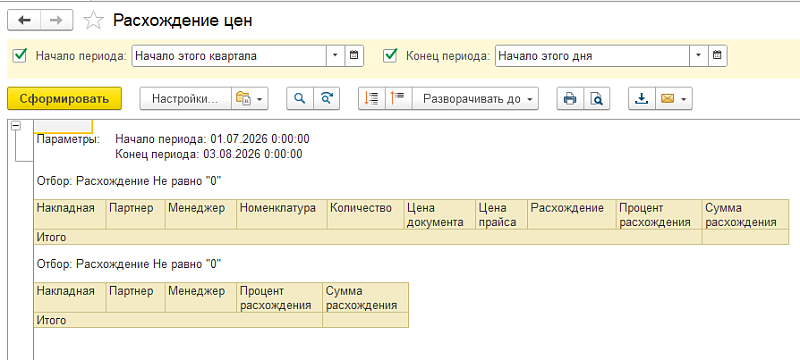
Task: Click the magnifier Find icon in toolbar
Action: (x=299, y=99)
